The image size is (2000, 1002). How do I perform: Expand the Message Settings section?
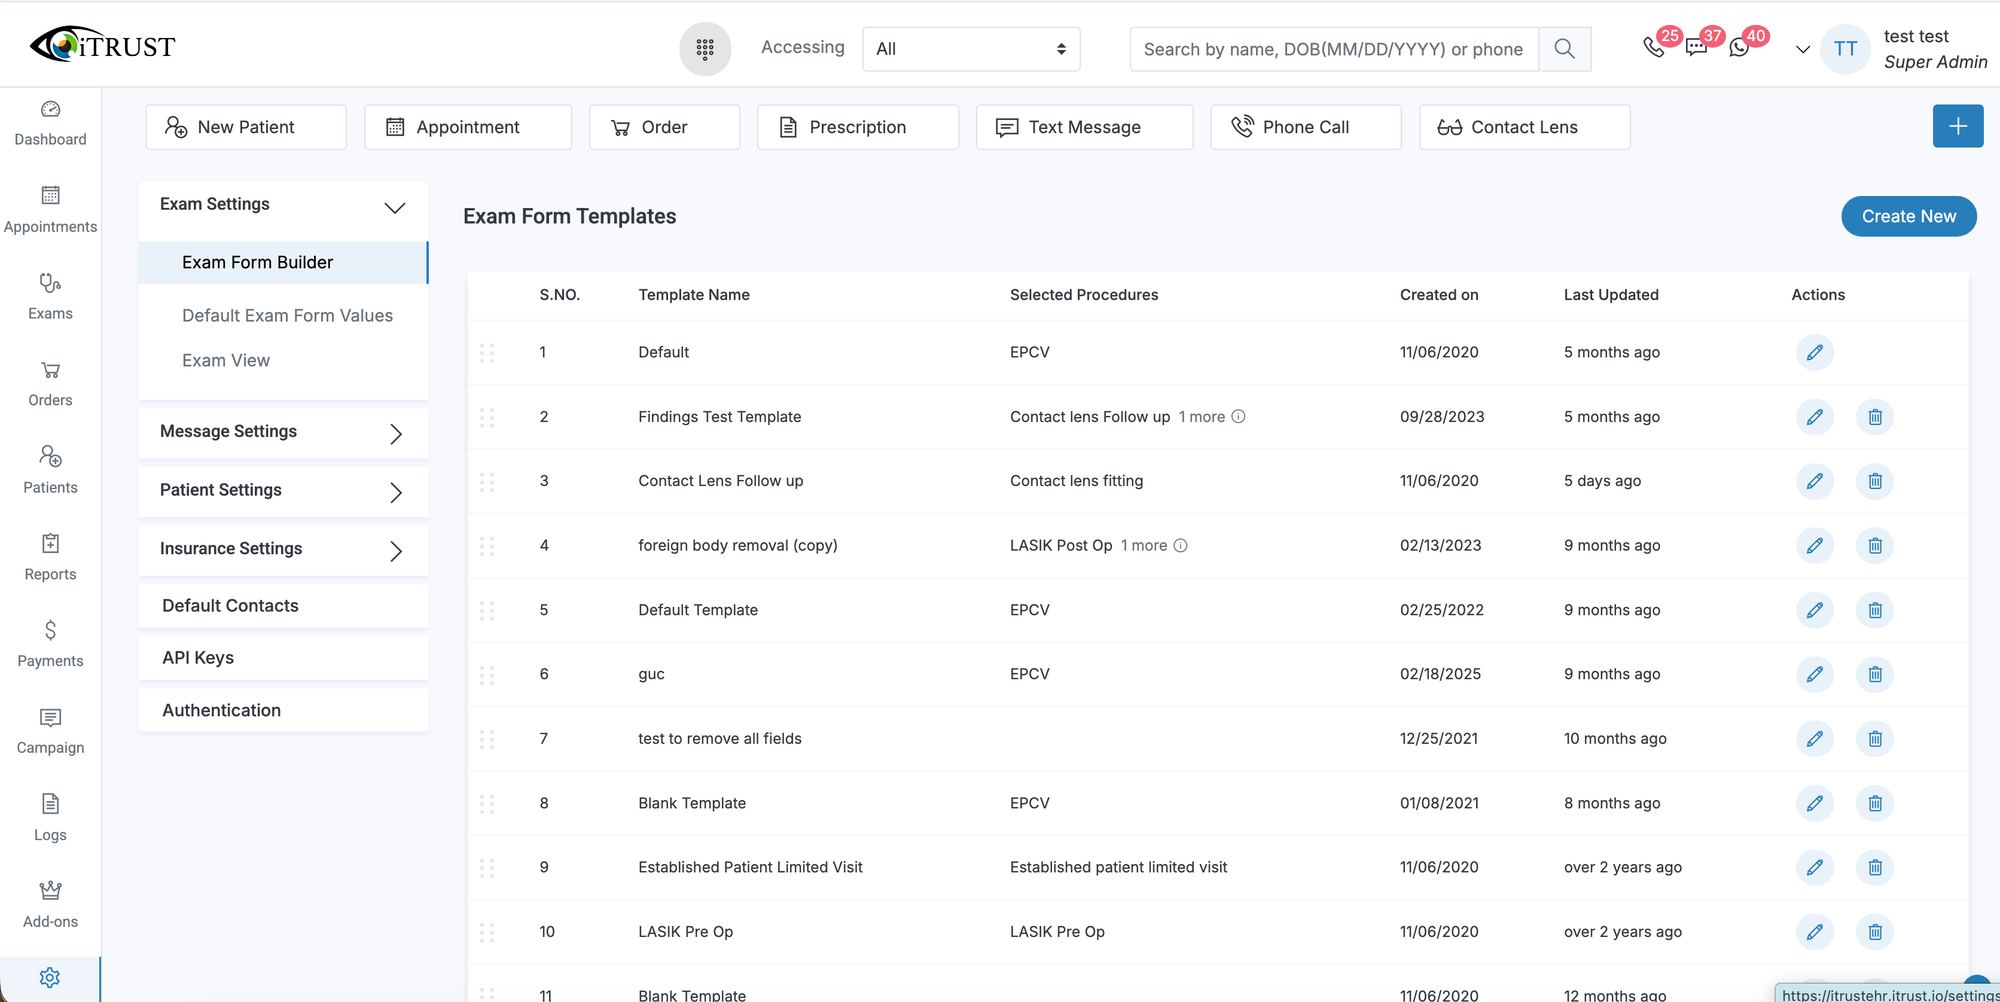click(x=395, y=433)
